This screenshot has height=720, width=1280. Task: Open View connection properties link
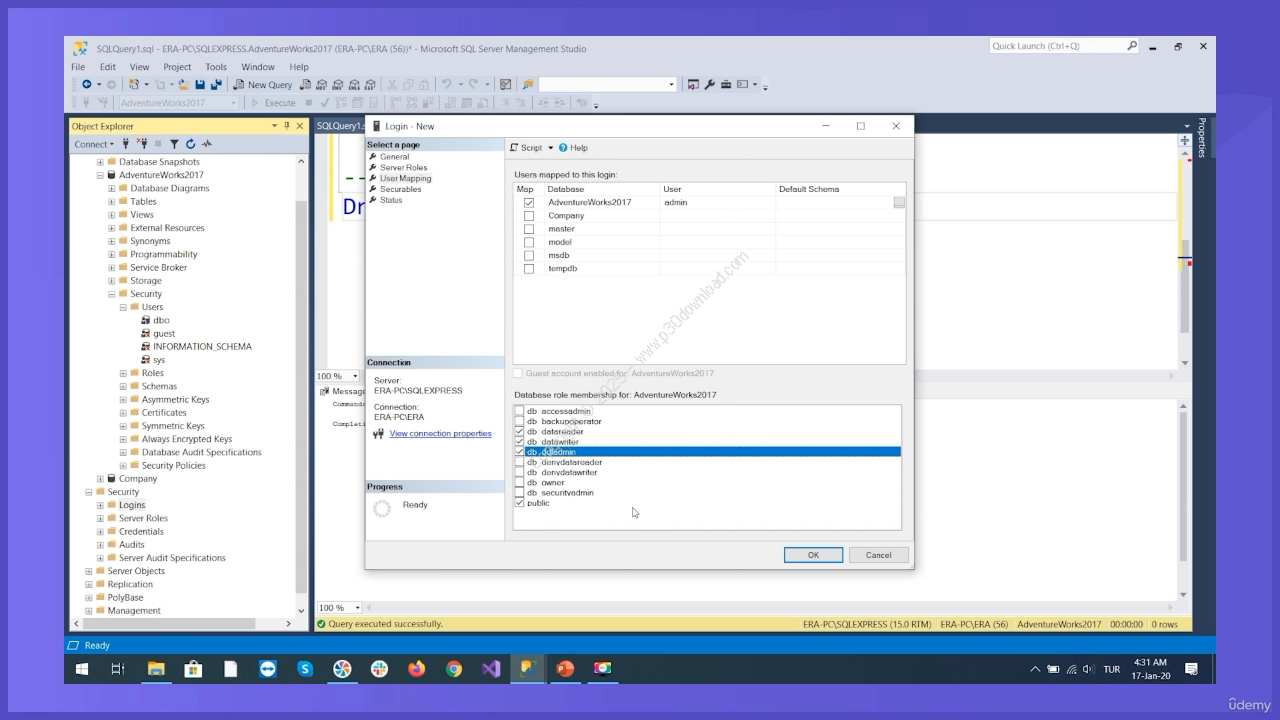point(440,434)
